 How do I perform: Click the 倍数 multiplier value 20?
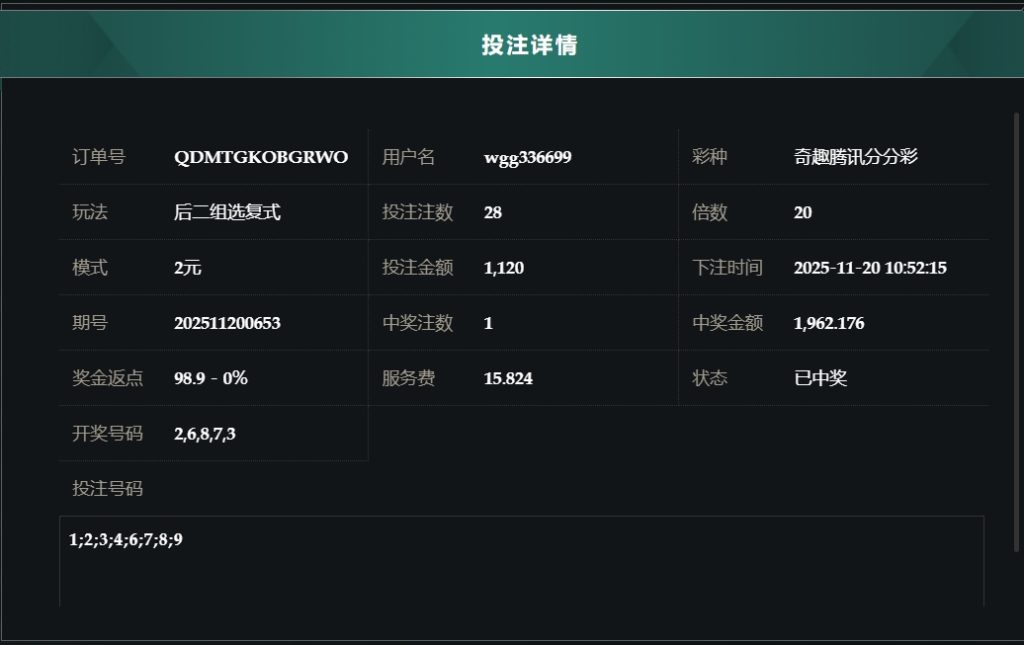click(802, 212)
